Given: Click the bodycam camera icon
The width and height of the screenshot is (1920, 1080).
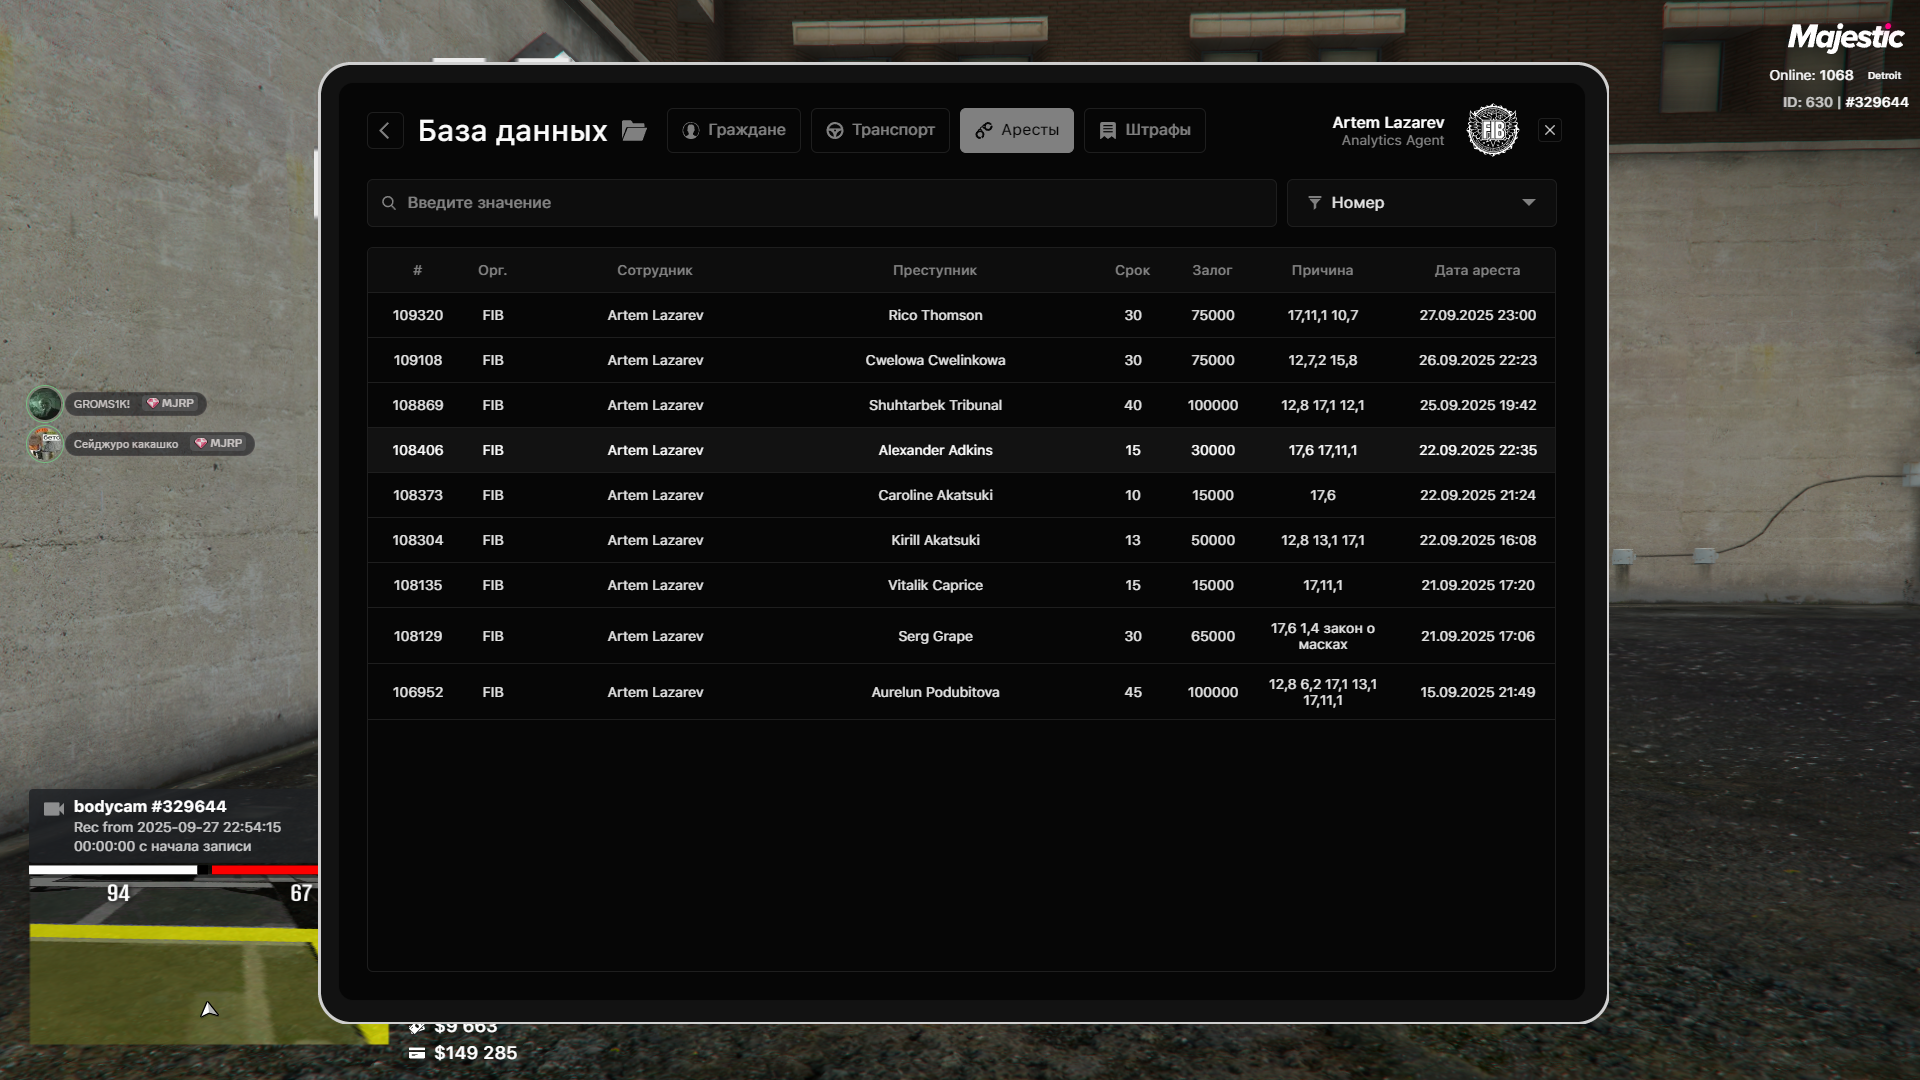Looking at the screenshot, I should [54, 808].
